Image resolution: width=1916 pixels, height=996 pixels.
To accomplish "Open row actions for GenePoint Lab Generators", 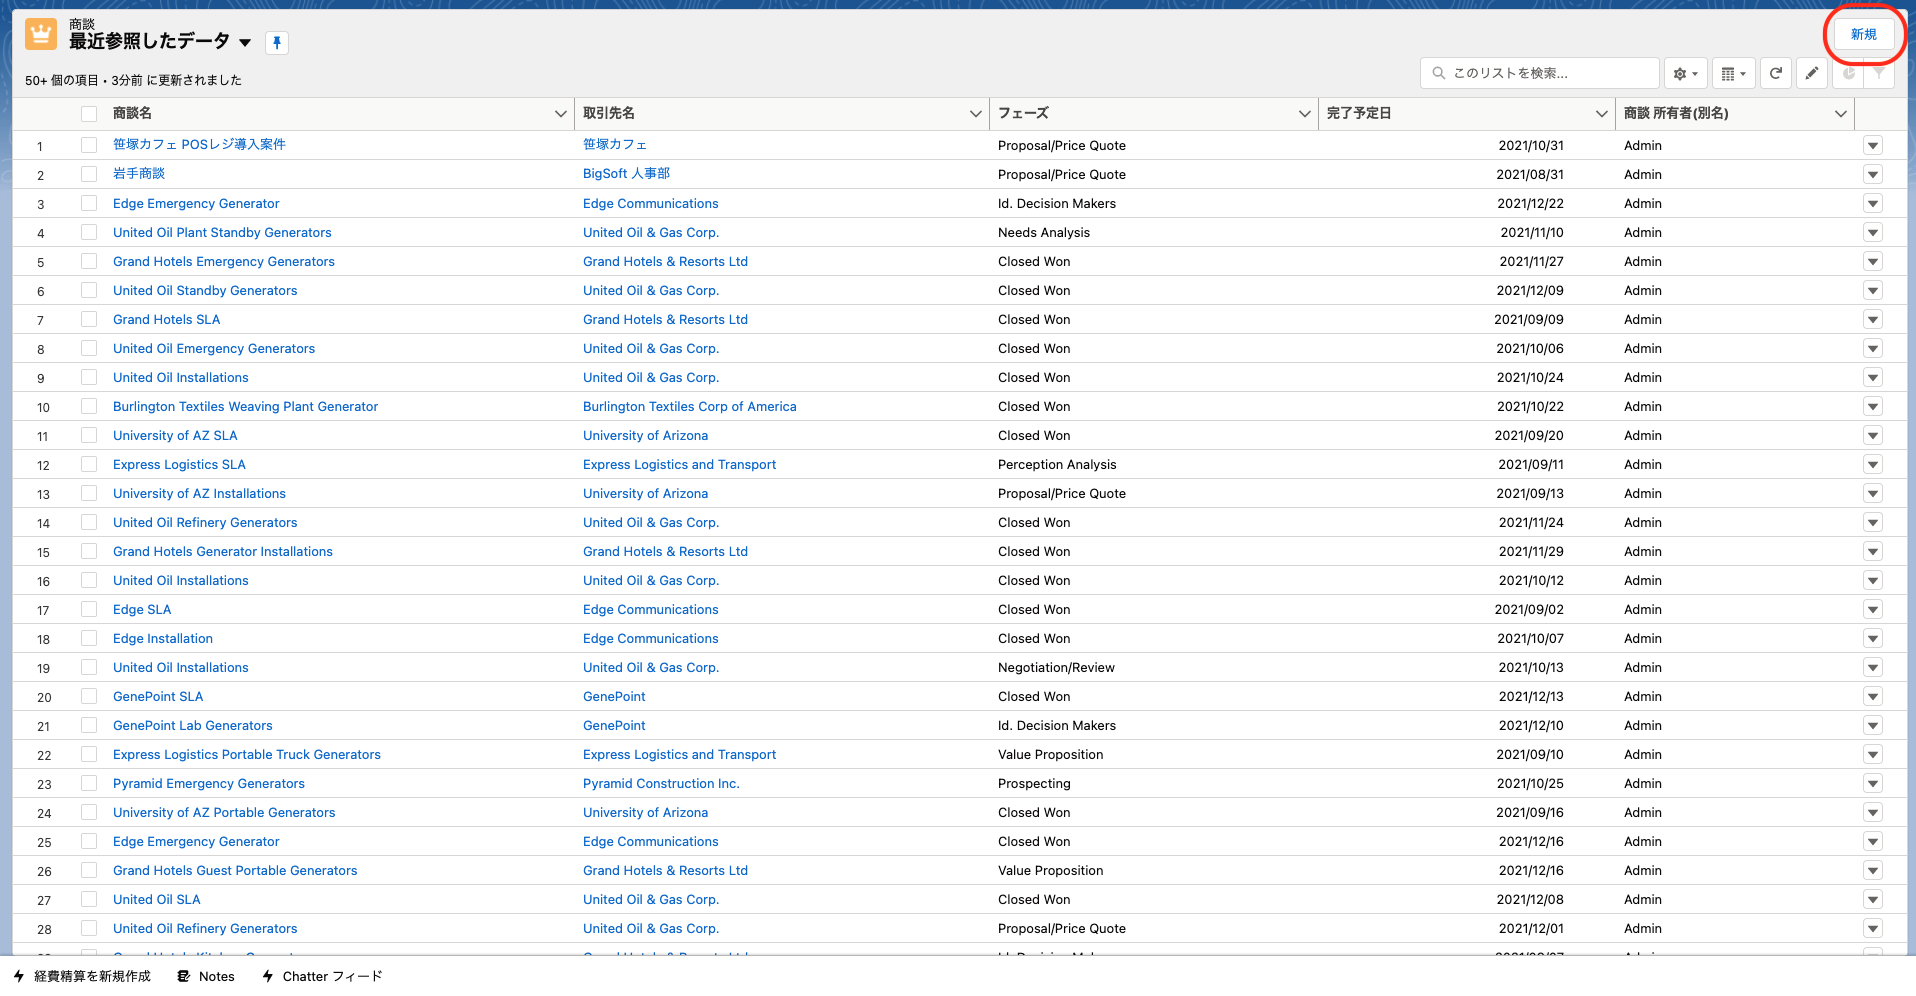I will tap(1873, 725).
